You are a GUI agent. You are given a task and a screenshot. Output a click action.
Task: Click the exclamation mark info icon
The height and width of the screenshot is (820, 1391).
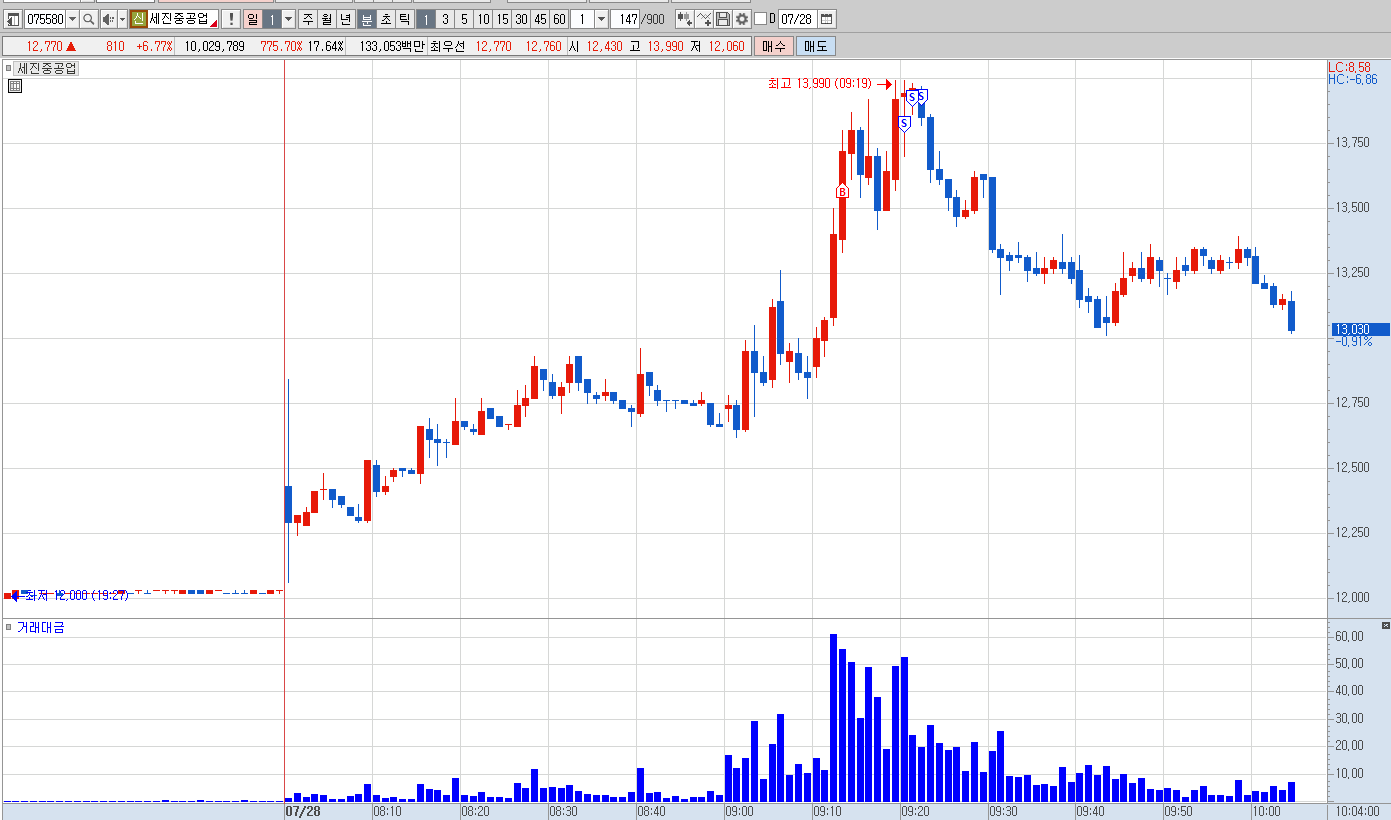click(230, 19)
